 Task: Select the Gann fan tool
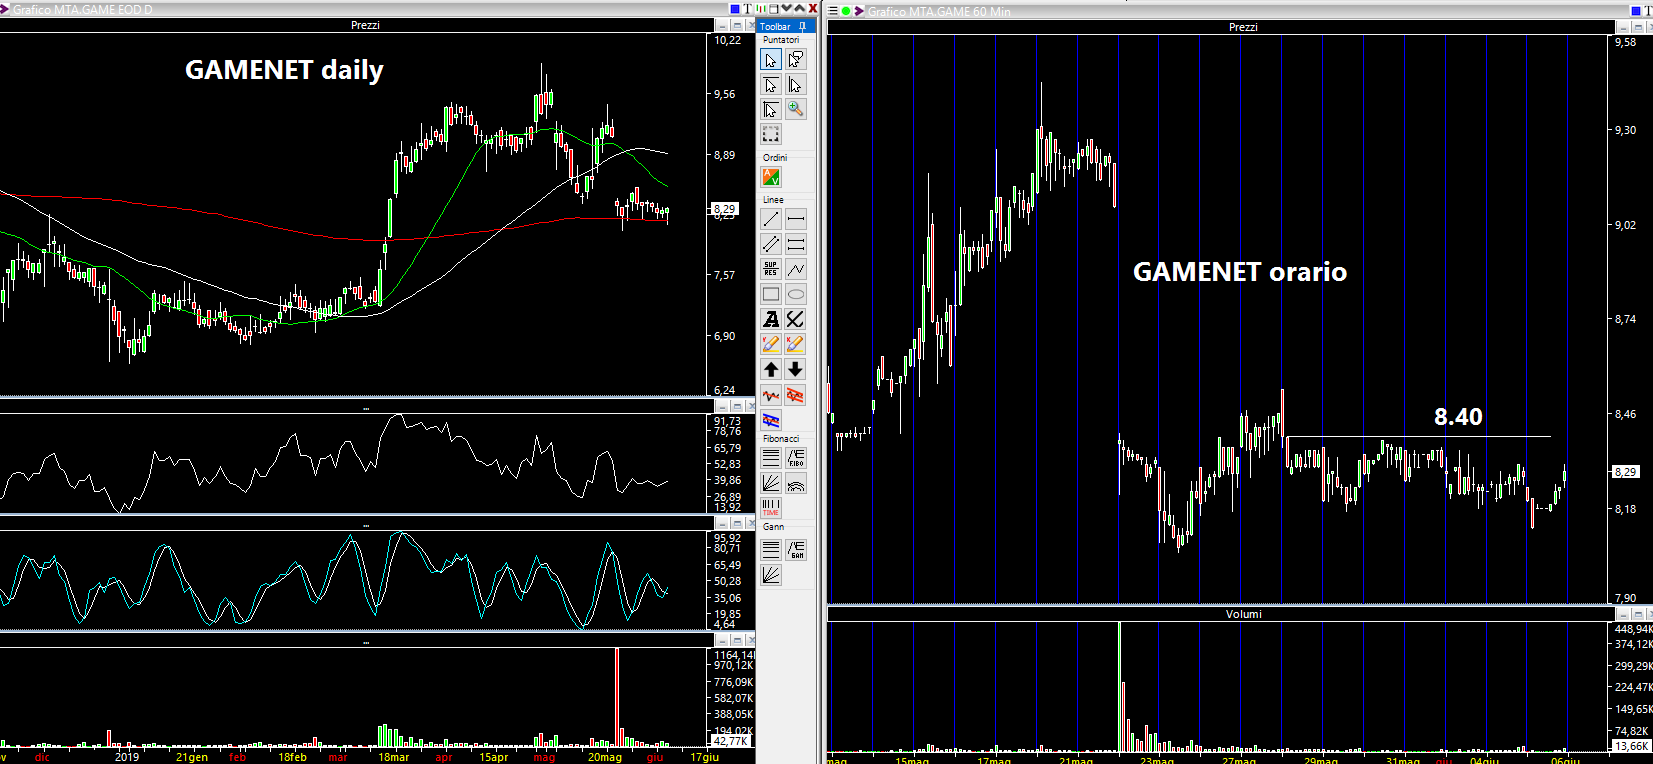pos(771,574)
